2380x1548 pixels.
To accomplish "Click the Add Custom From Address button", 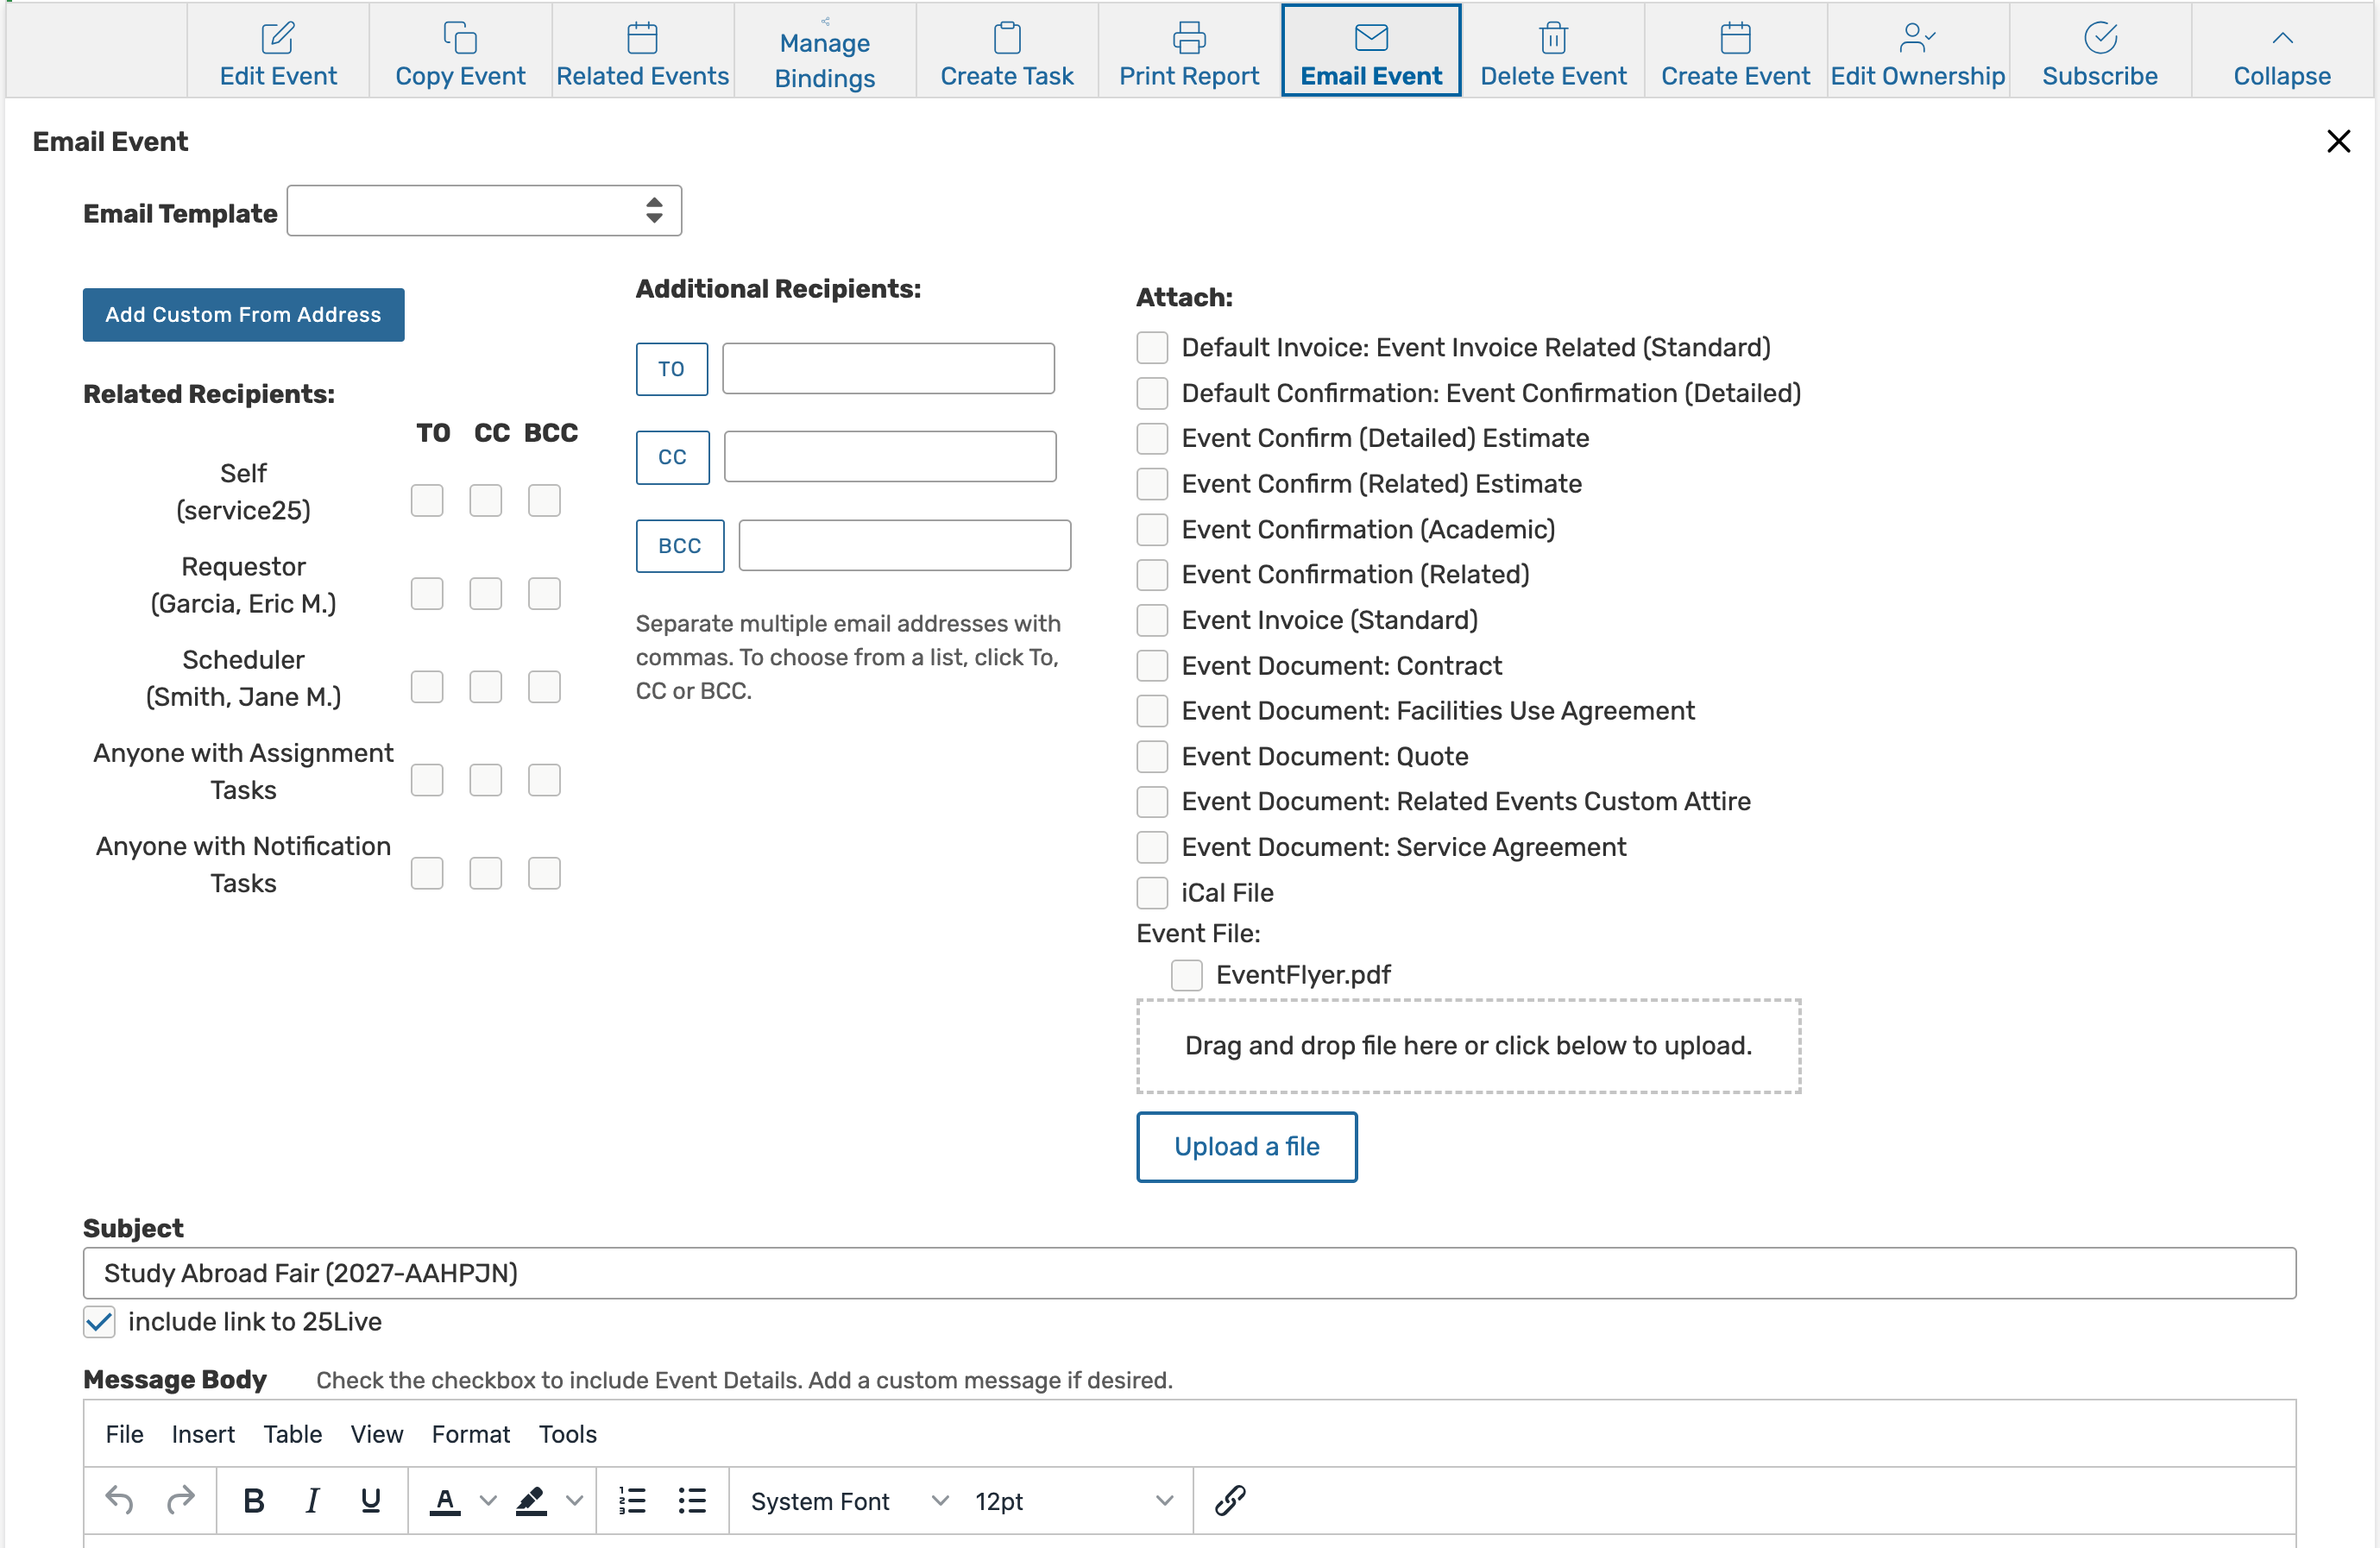I will pyautogui.click(x=243, y=315).
